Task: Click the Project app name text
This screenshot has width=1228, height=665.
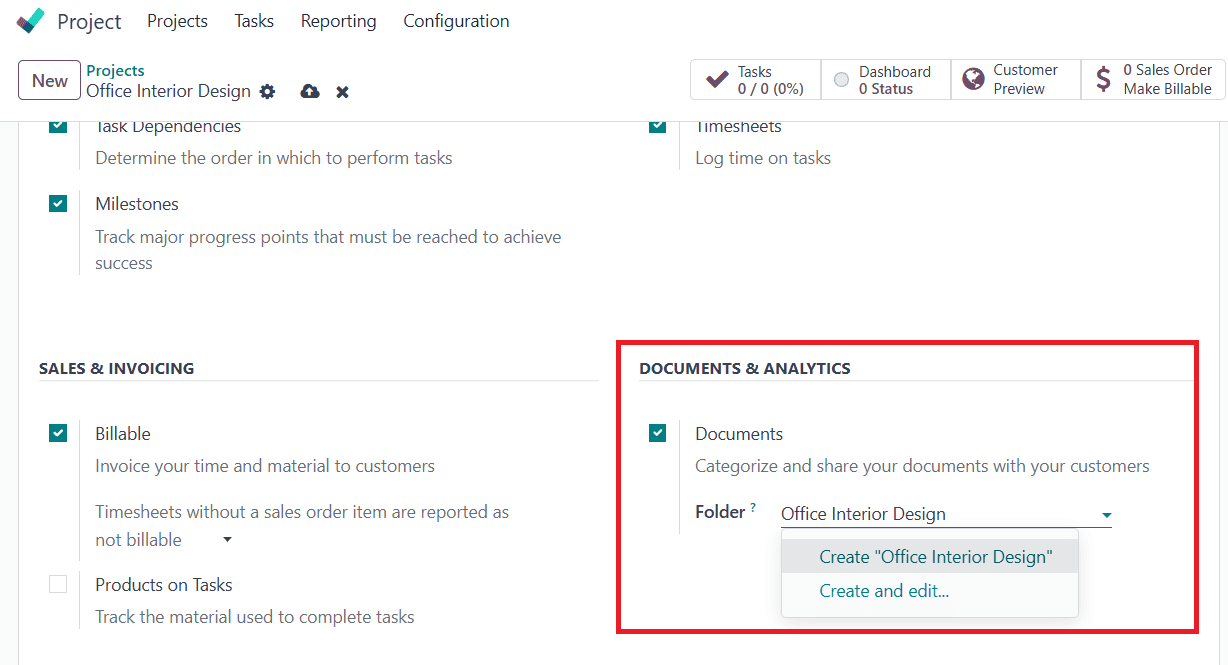Action: tap(89, 21)
